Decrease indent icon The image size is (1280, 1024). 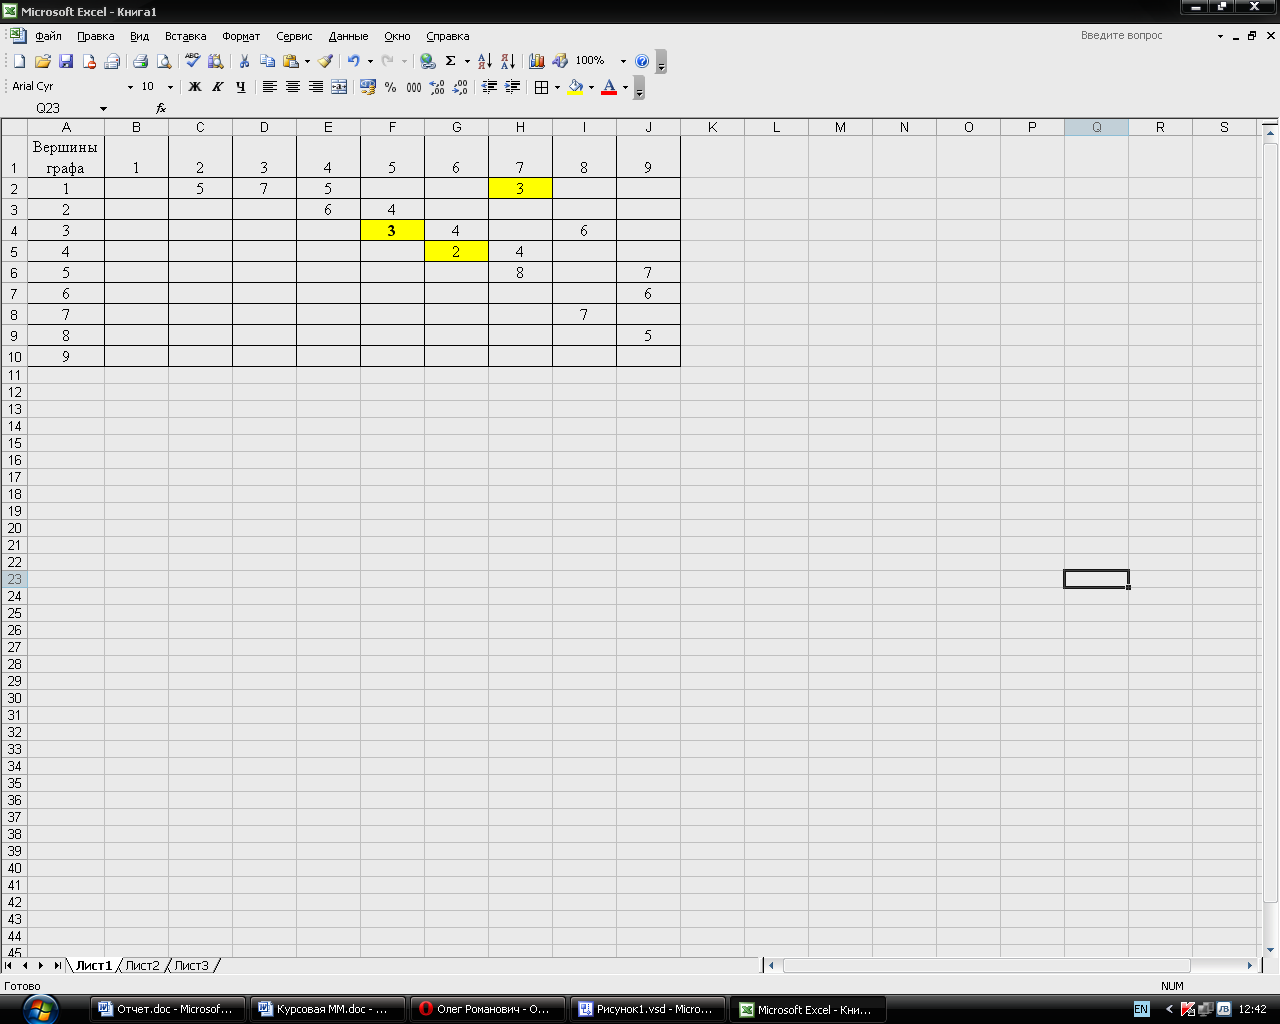[x=489, y=87]
